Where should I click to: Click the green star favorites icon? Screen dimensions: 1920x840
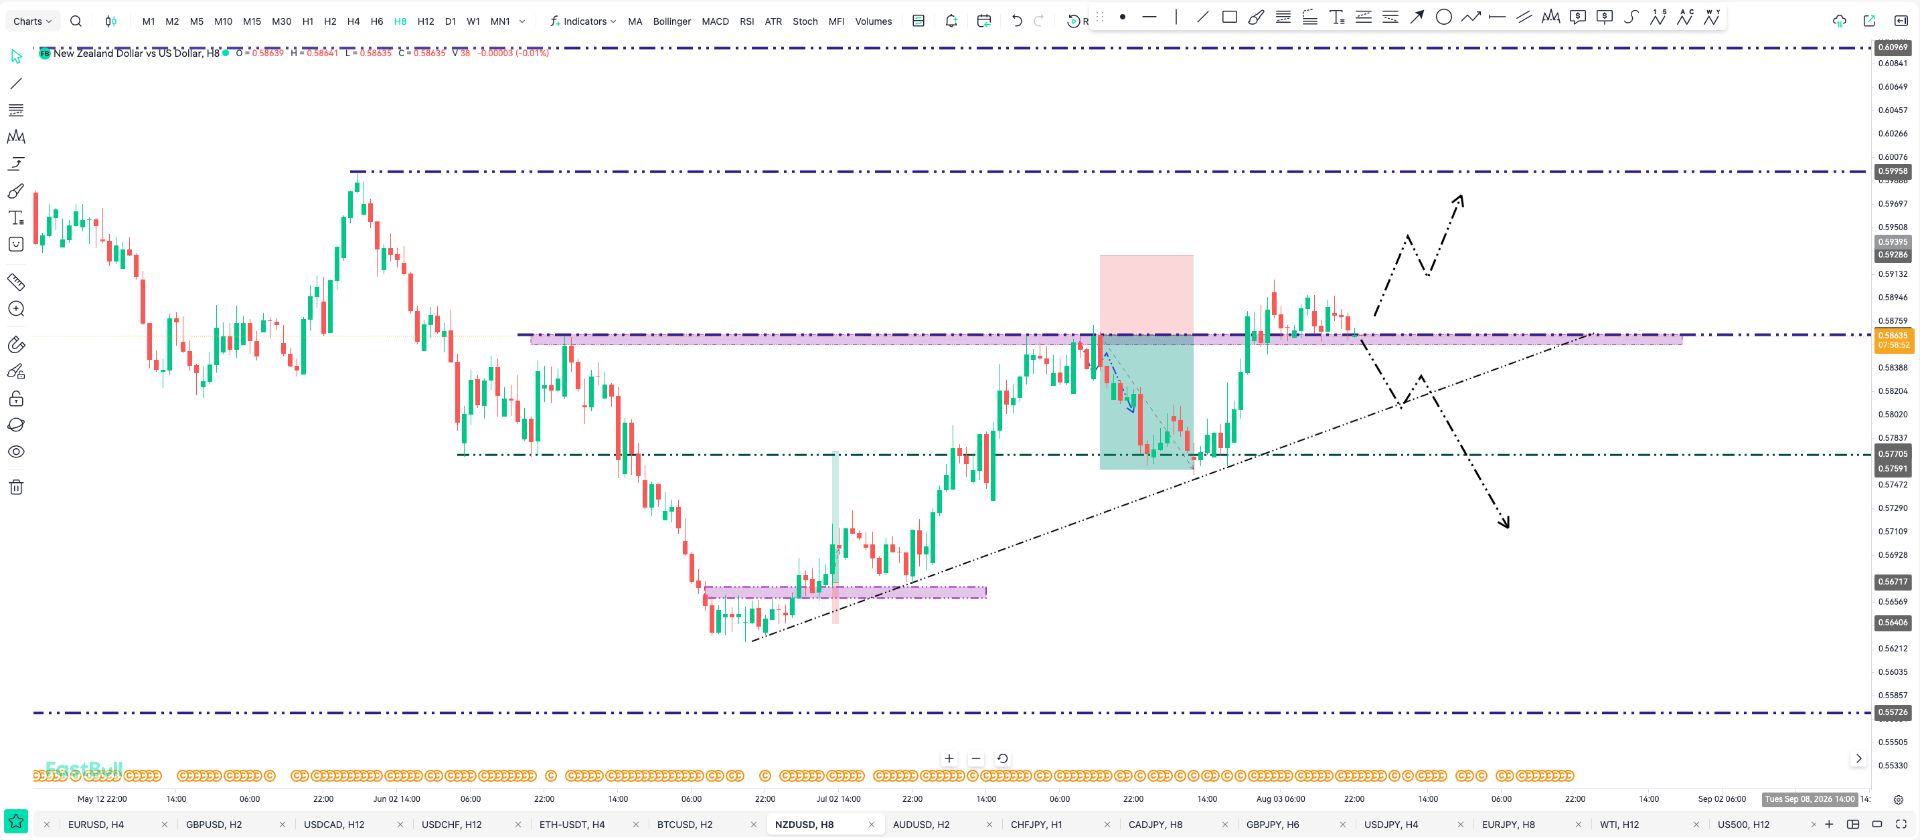(16, 822)
